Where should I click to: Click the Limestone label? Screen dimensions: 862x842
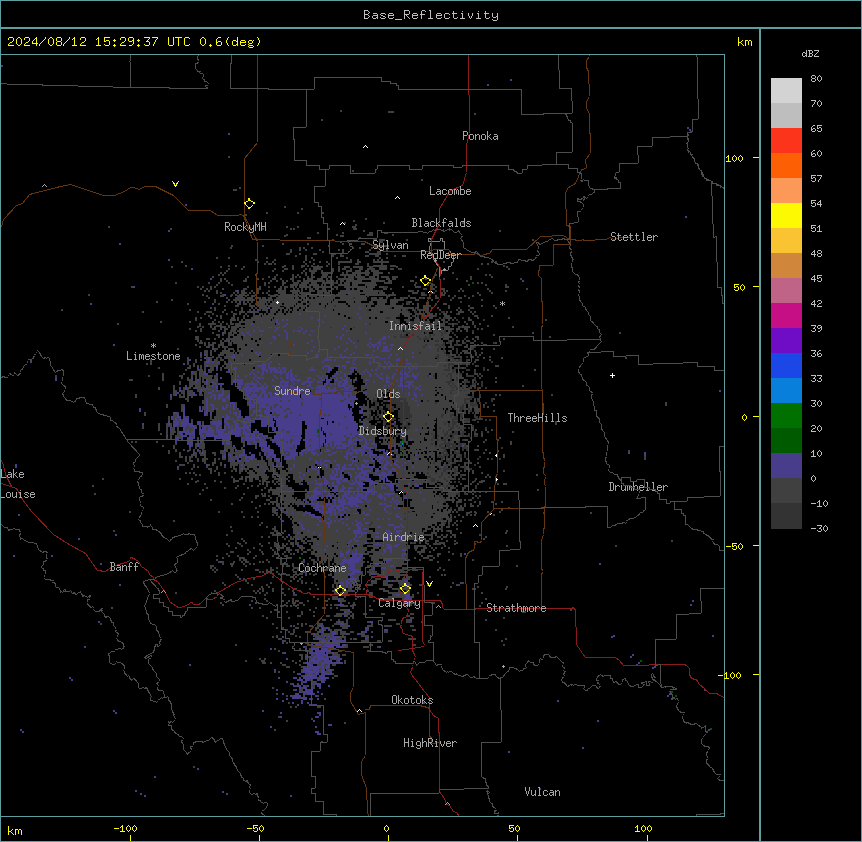(x=153, y=356)
